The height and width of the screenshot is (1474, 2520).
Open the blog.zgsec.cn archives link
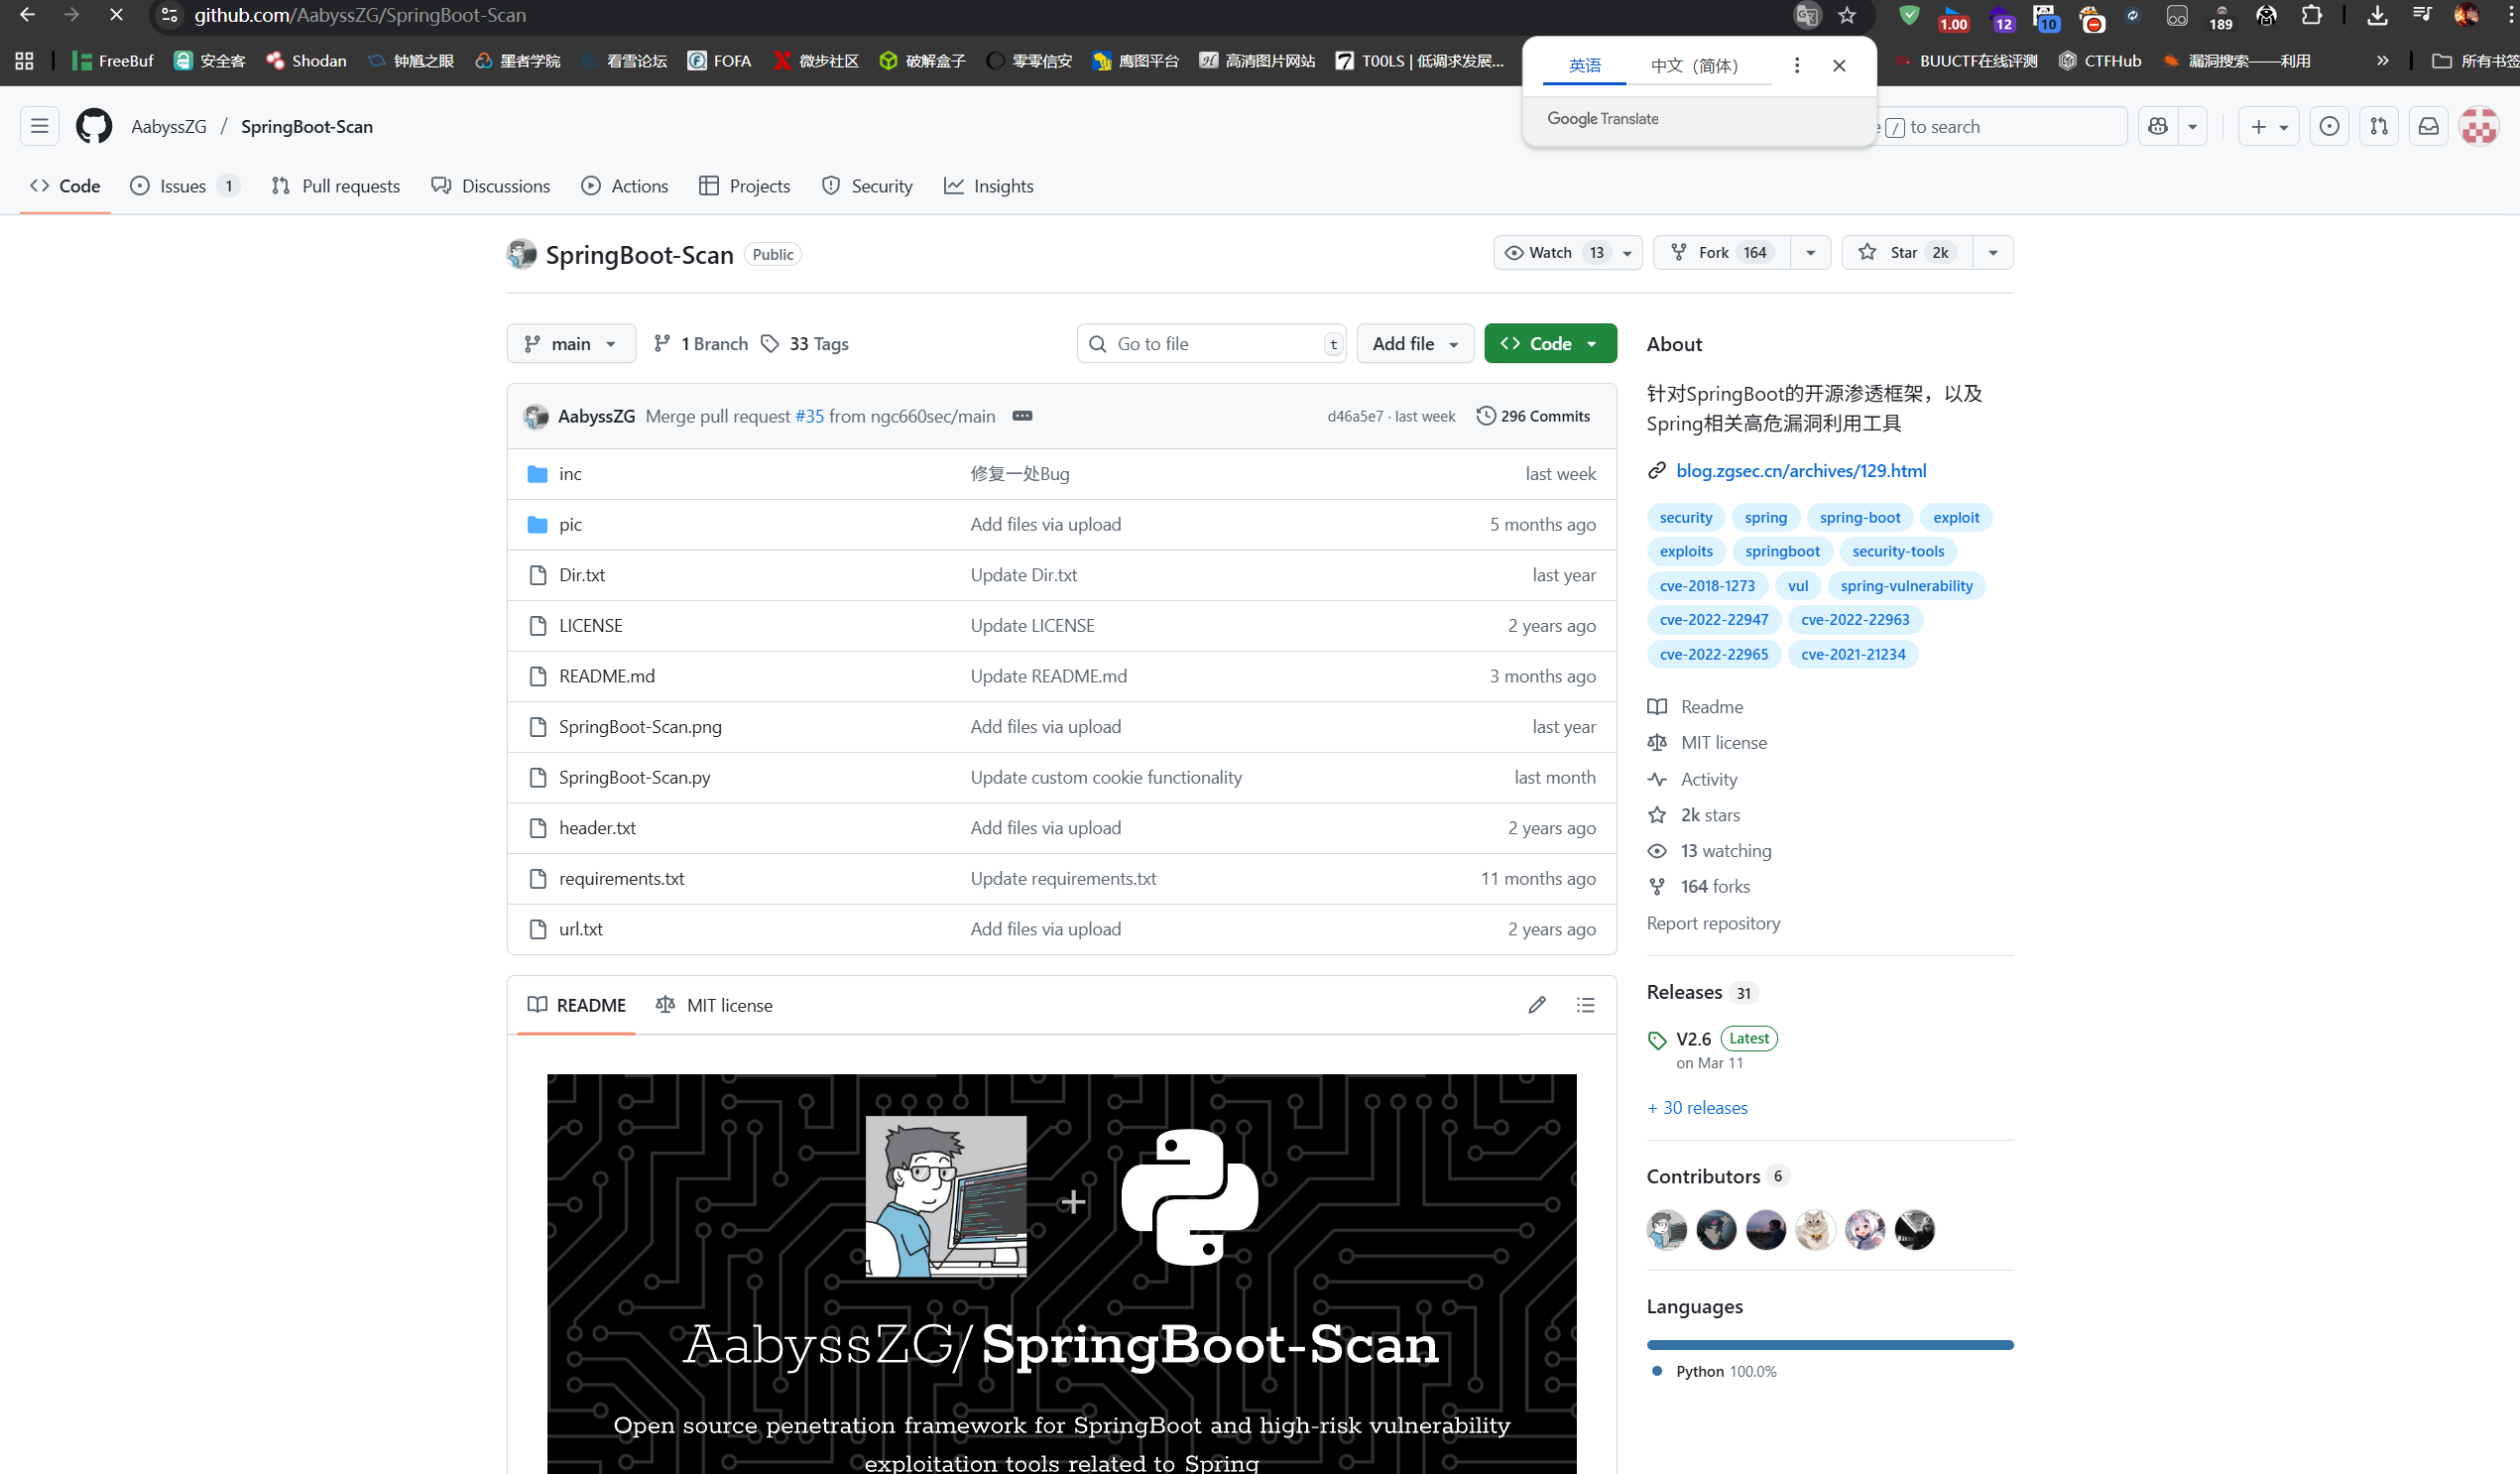(1800, 471)
